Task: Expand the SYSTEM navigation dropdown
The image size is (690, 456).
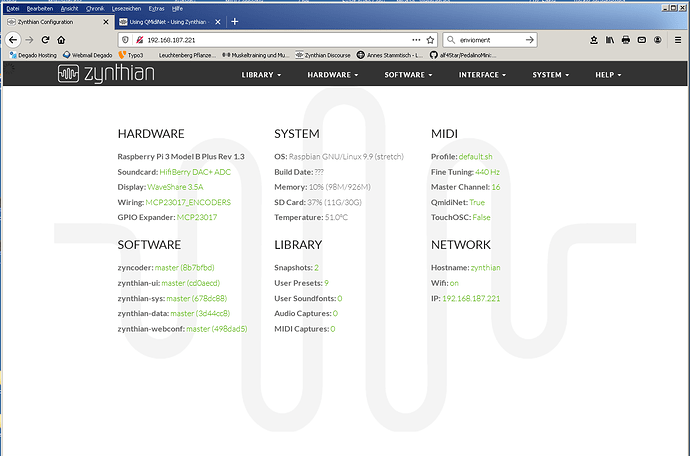Action: click(551, 75)
